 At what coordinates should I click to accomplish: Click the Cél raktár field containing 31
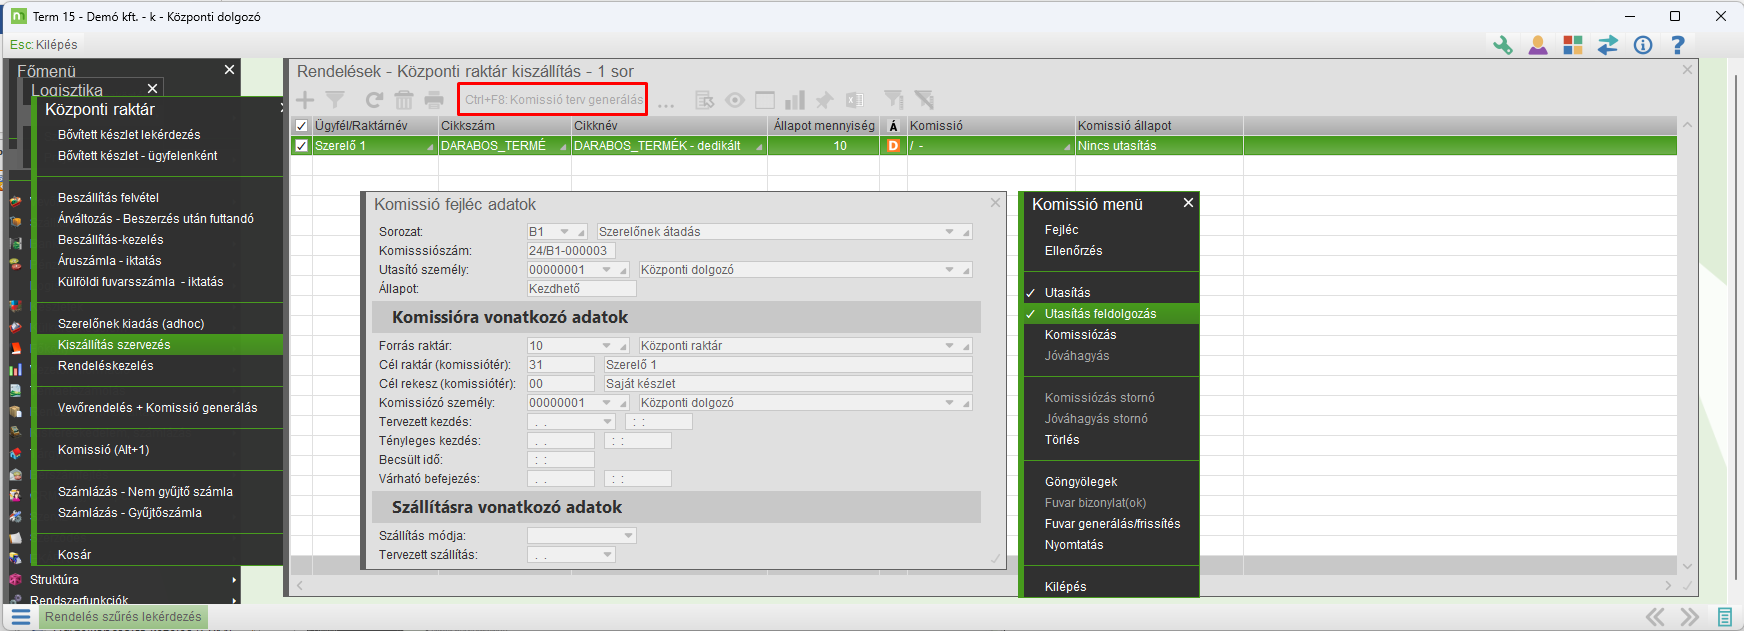pos(560,365)
